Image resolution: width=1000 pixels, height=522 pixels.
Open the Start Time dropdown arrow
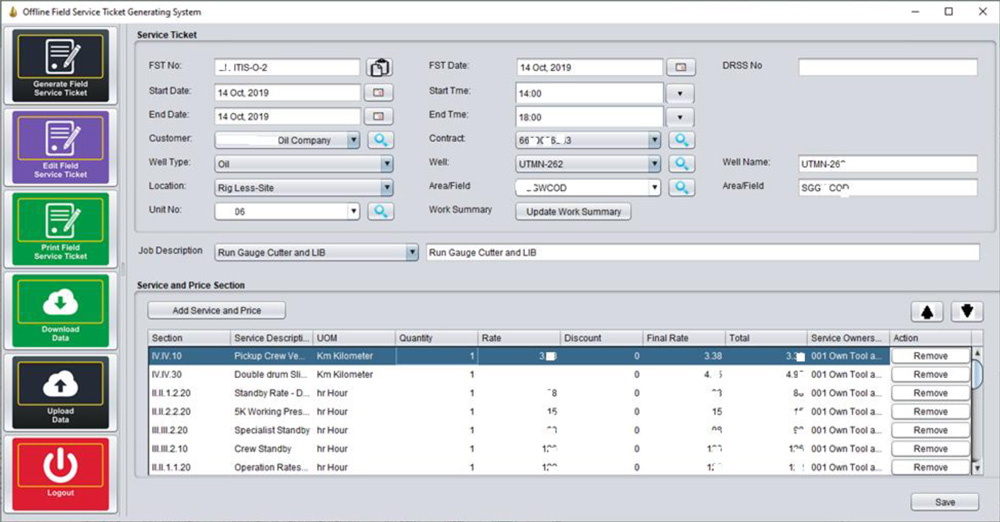[x=680, y=93]
